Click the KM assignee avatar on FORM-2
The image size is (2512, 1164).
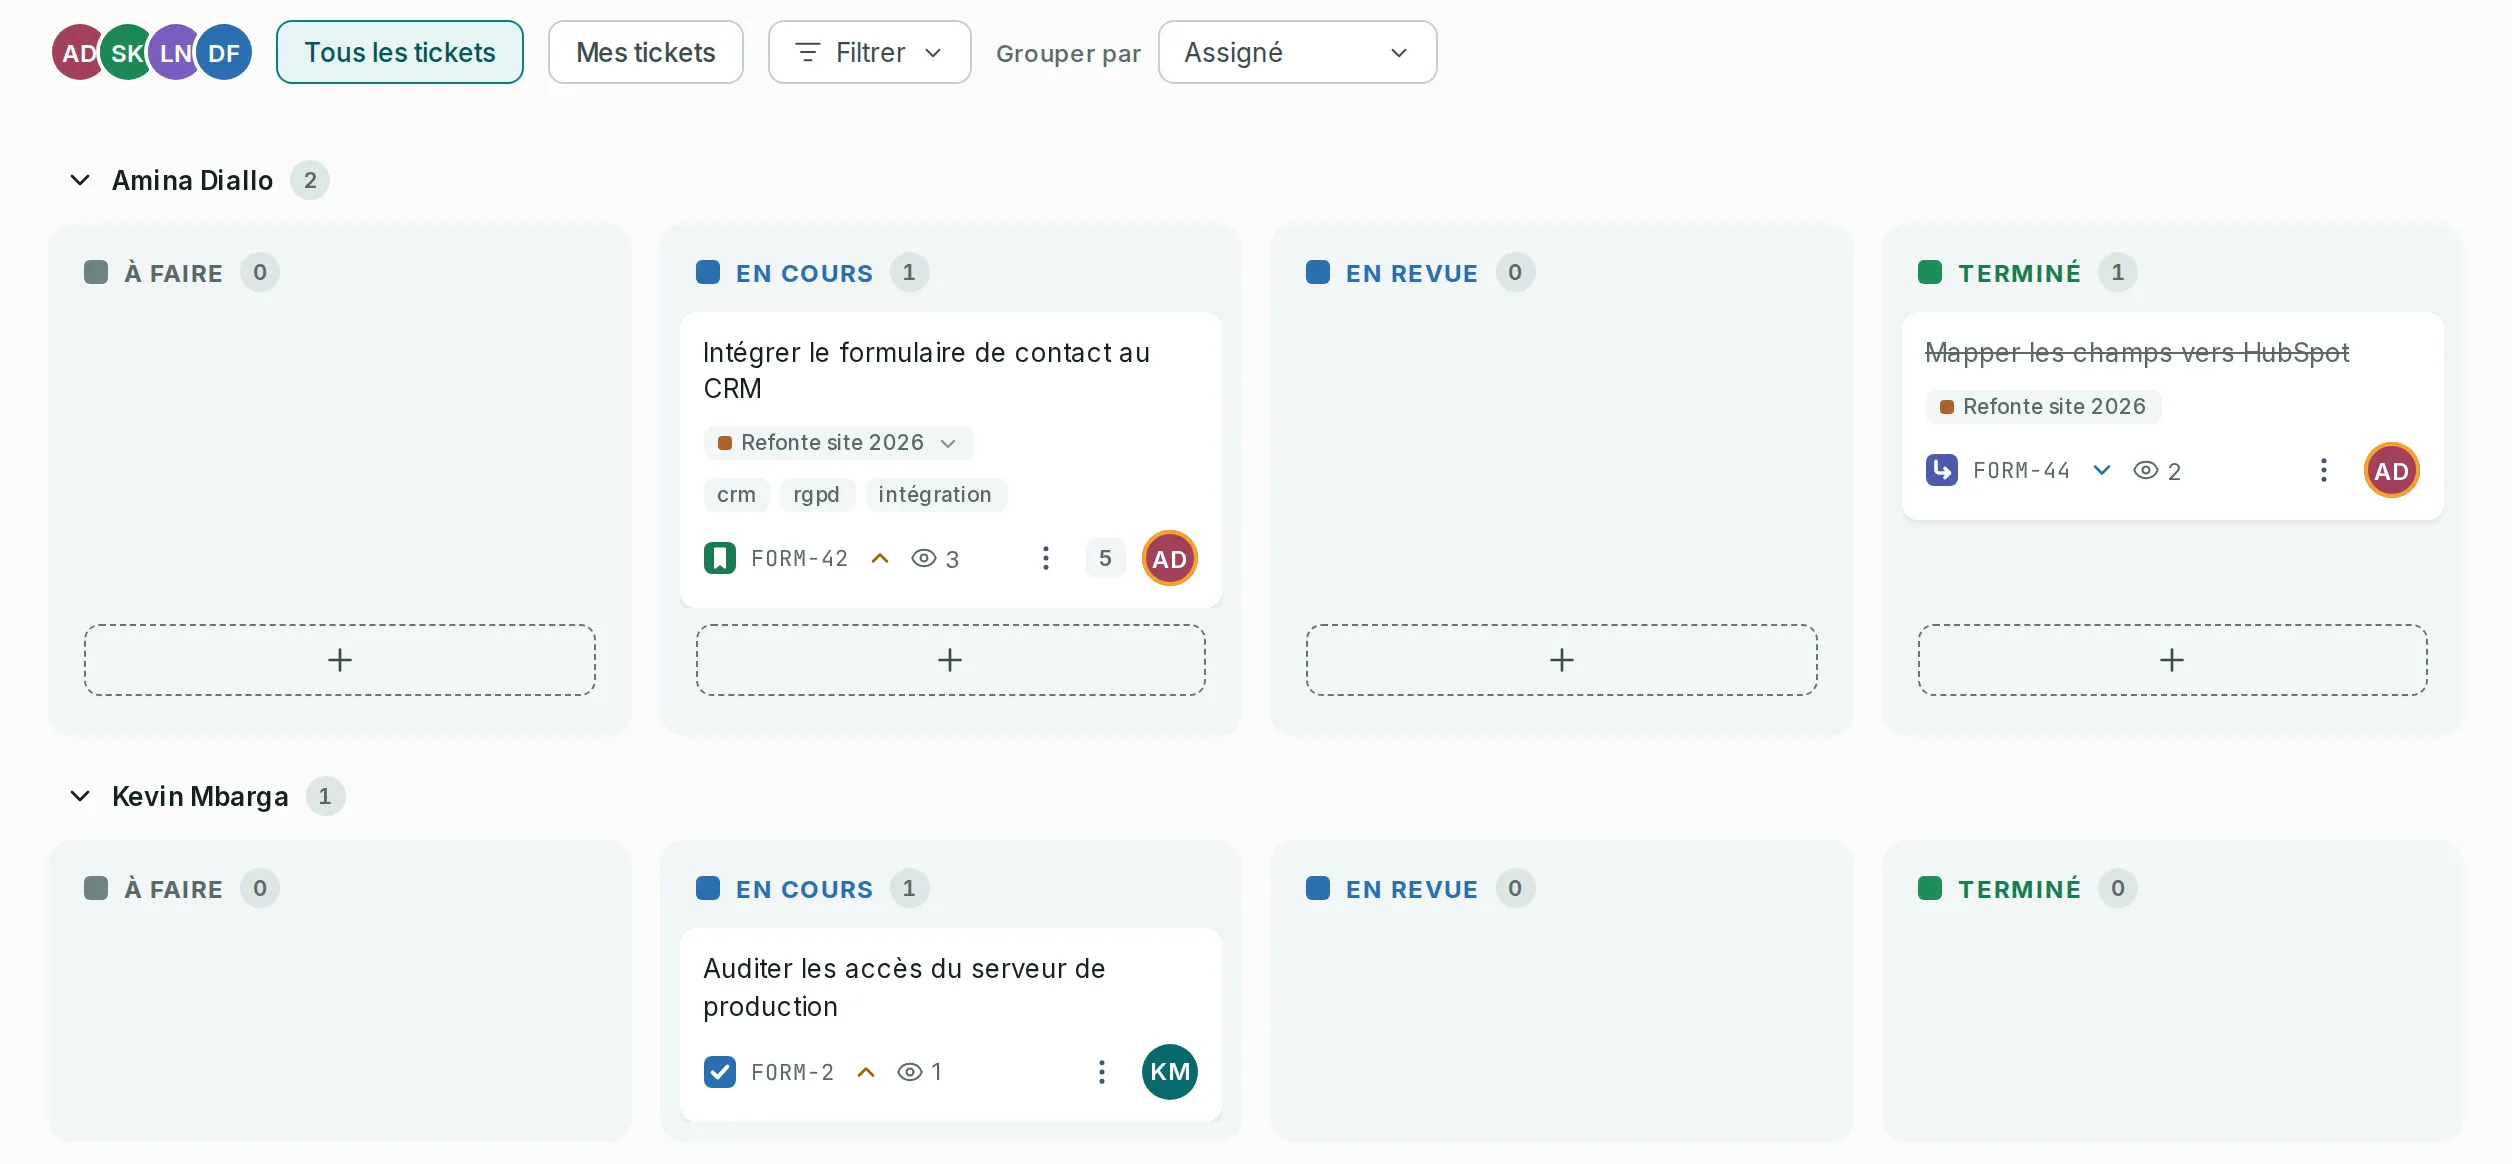[x=1170, y=1072]
